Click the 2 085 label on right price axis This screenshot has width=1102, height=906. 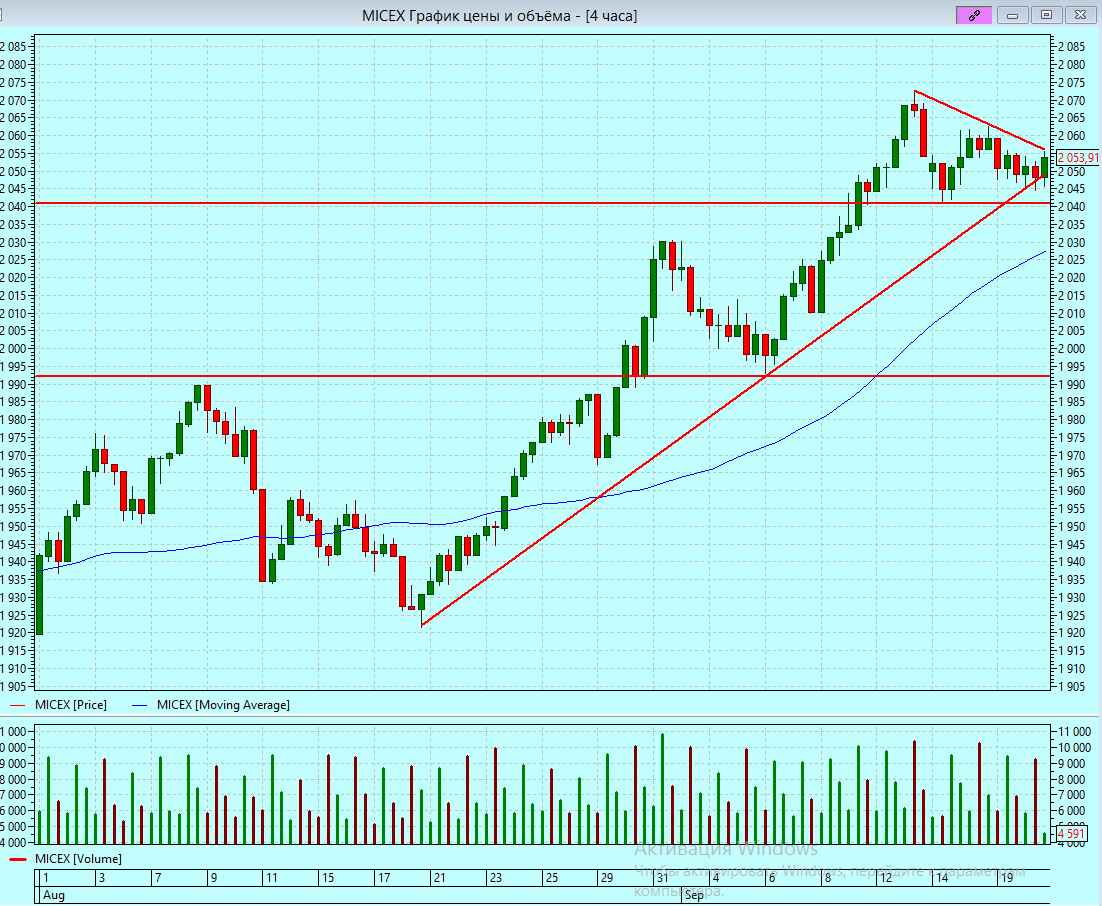point(1071,47)
